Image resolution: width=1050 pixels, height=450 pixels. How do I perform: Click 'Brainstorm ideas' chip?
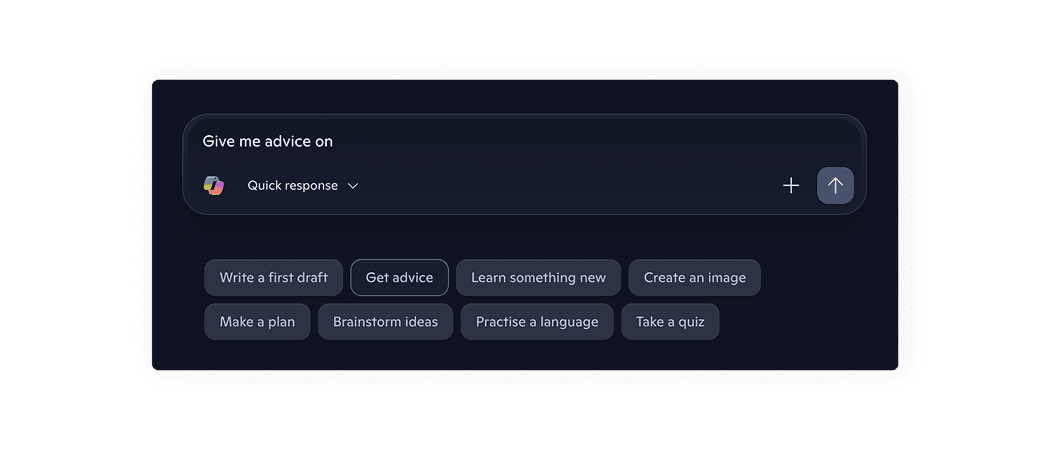[385, 321]
